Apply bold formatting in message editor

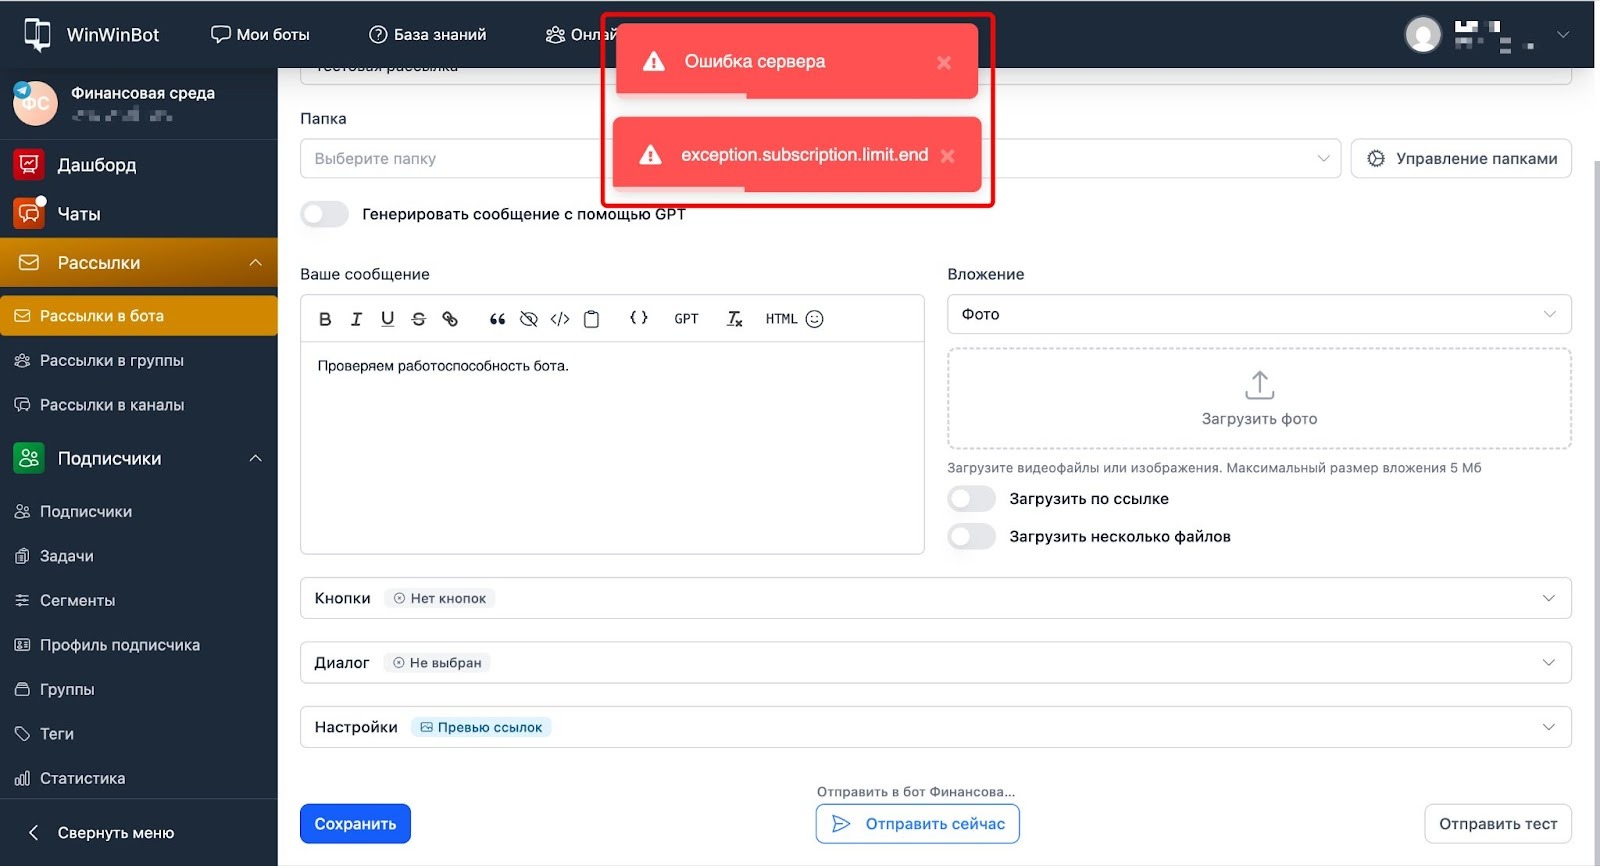click(x=325, y=319)
